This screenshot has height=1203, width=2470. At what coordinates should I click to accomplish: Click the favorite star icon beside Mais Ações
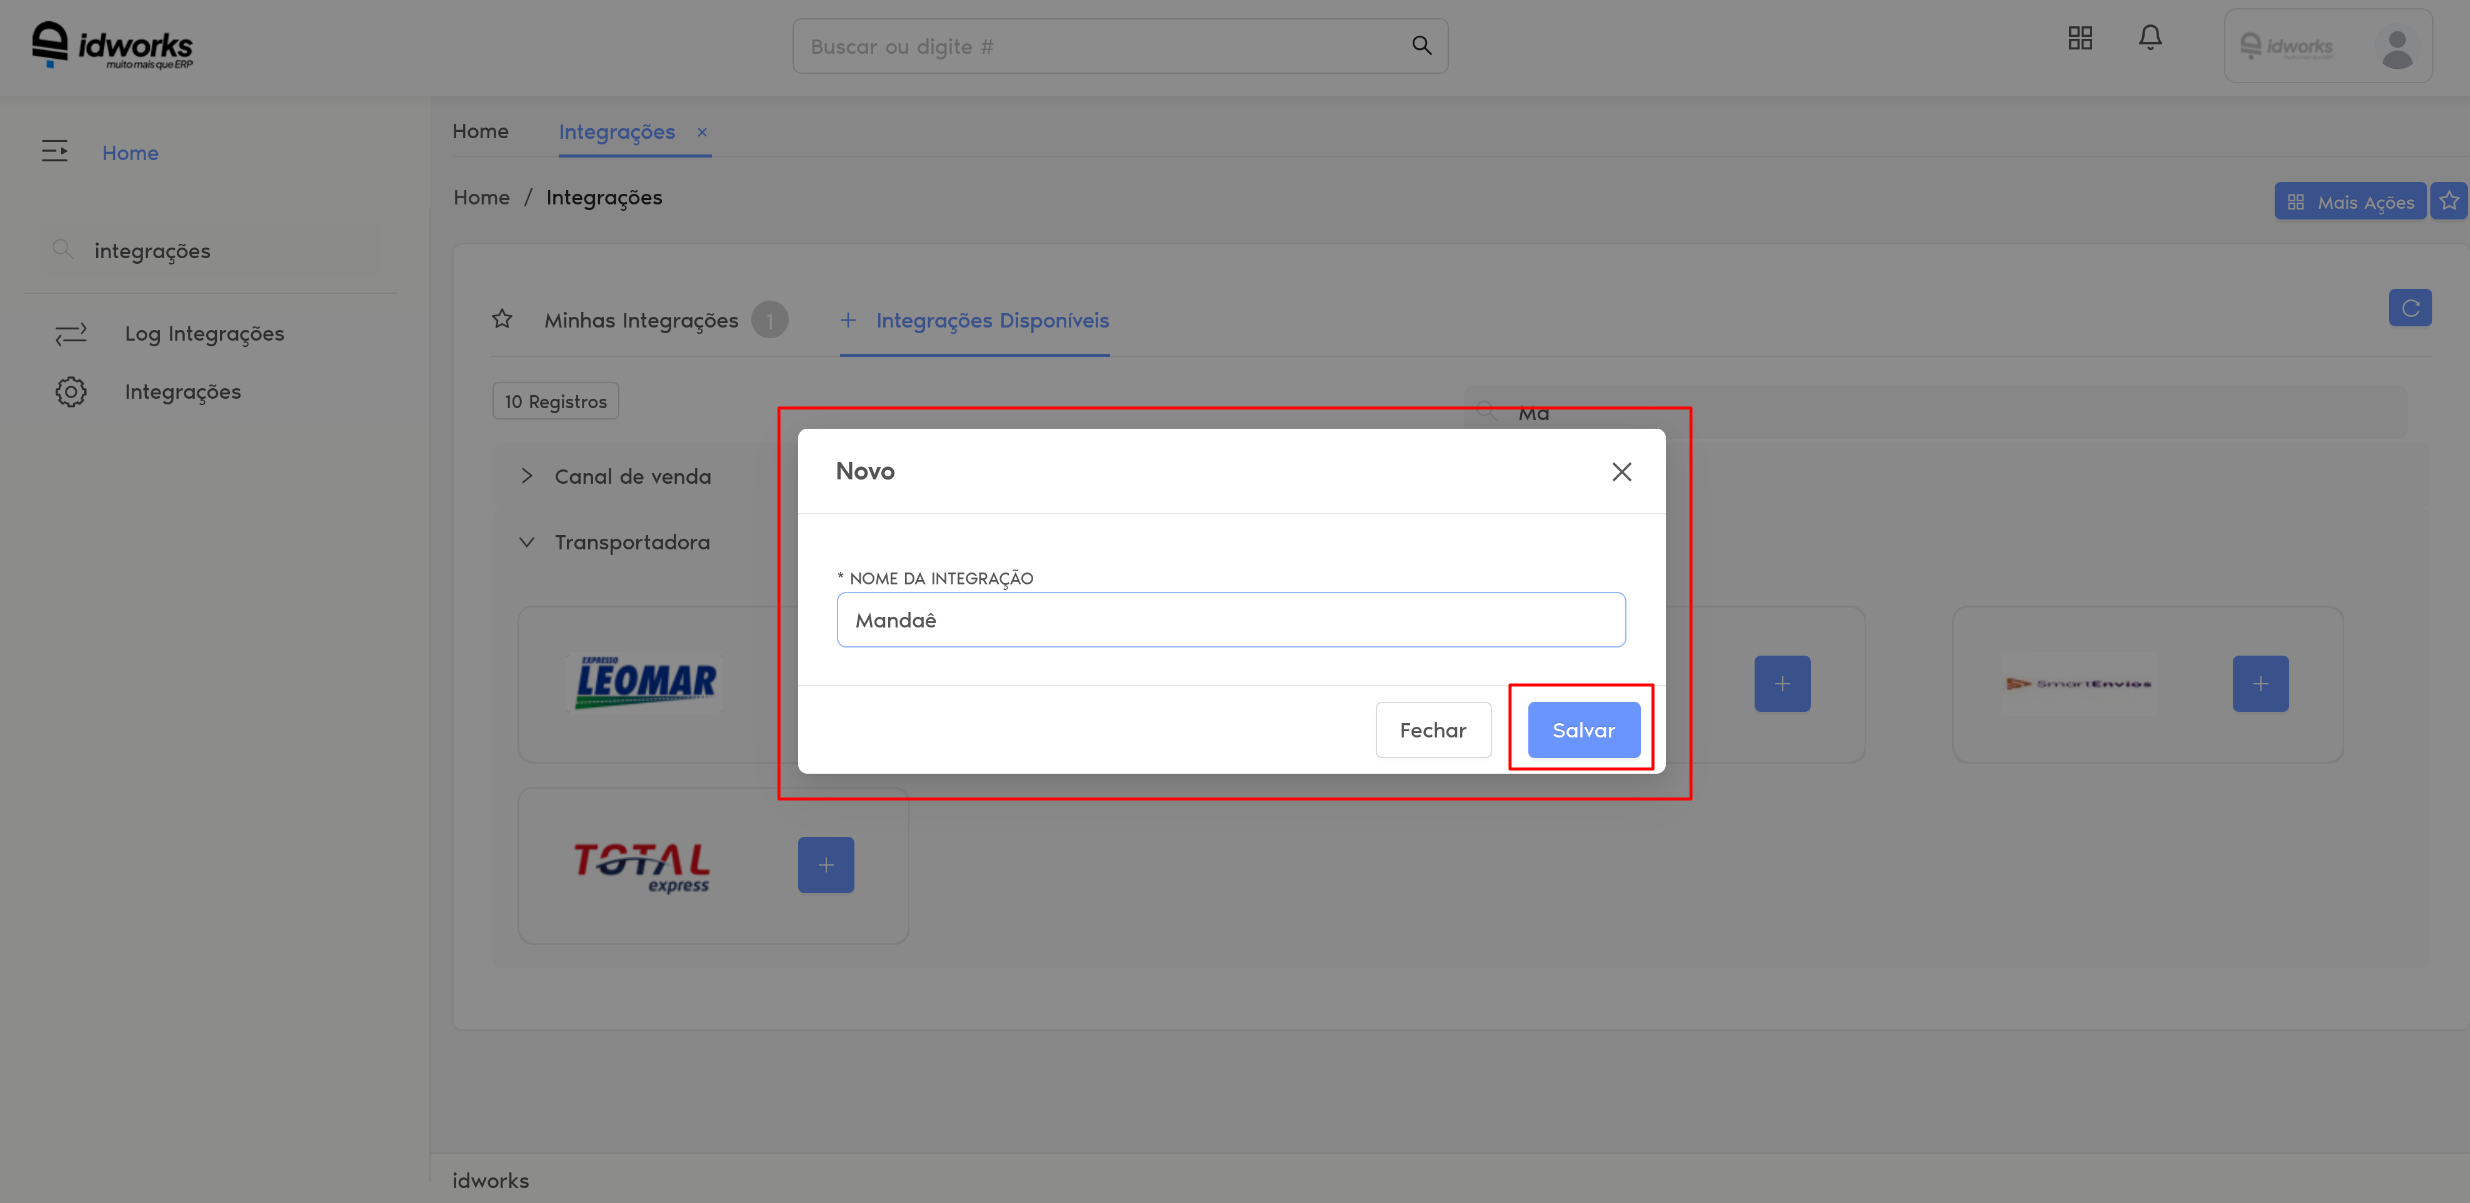(2449, 201)
